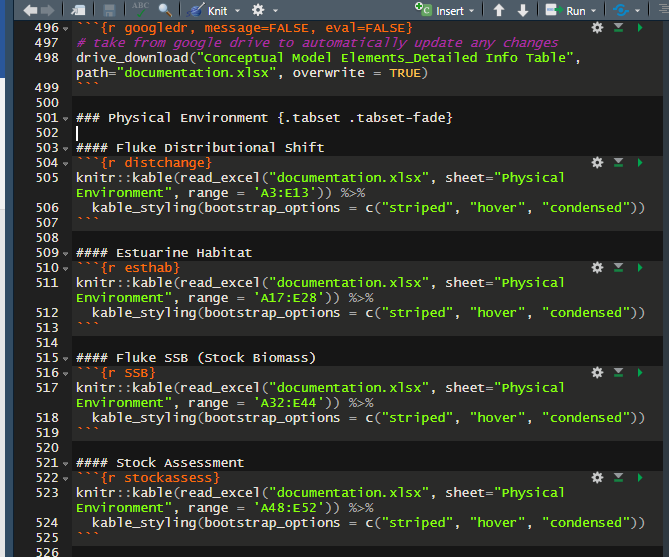669x557 pixels.
Task: Click on '#### Fluke Distributional Shift' heading text
Action: click(x=200, y=148)
